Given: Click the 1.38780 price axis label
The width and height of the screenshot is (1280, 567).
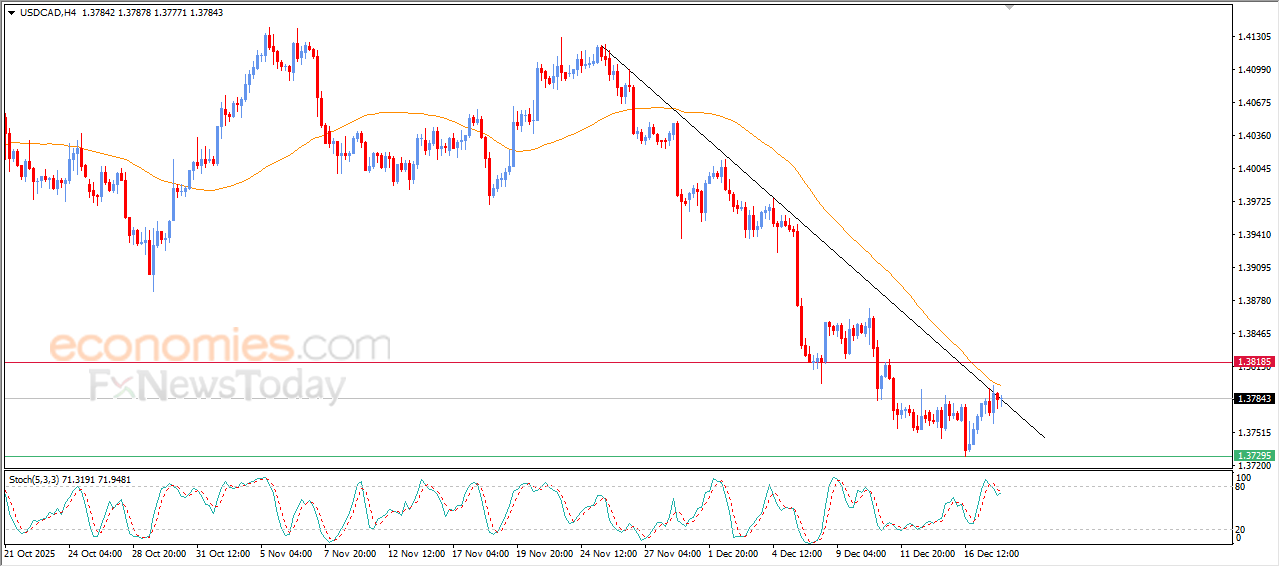Looking at the screenshot, I should point(1253,301).
